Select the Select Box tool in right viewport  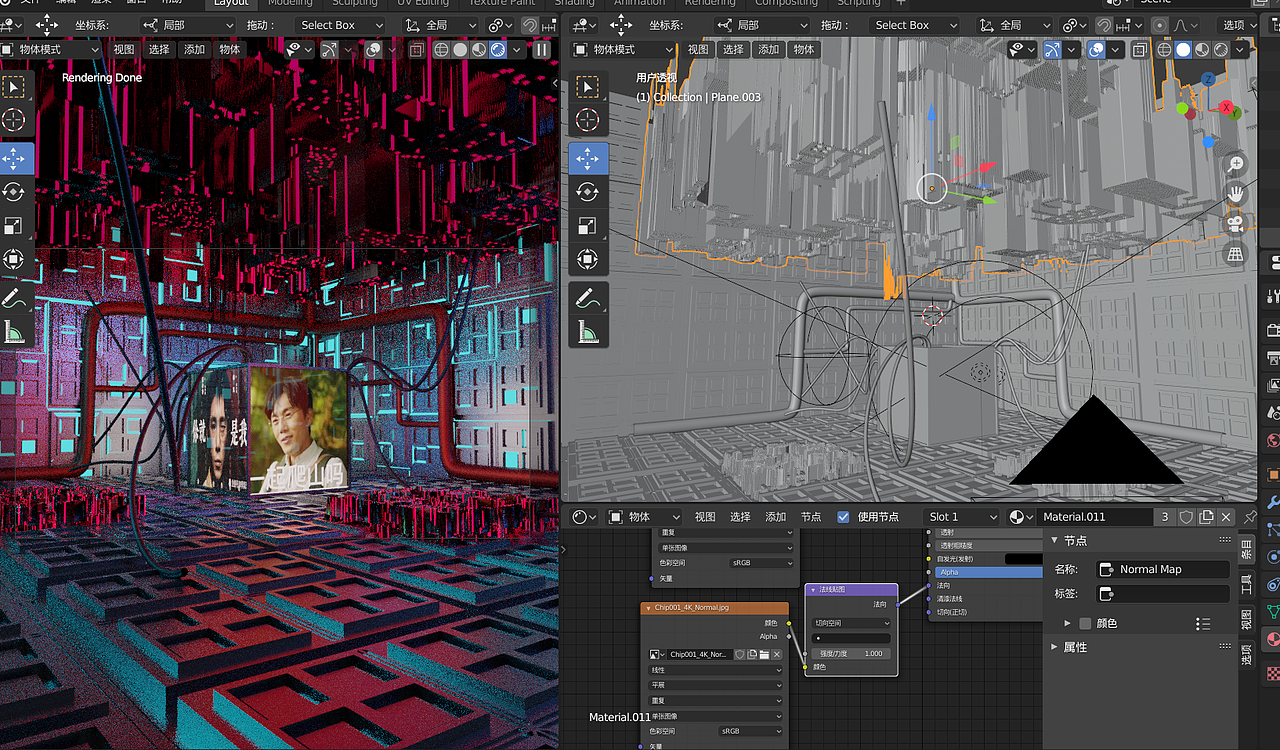587,87
